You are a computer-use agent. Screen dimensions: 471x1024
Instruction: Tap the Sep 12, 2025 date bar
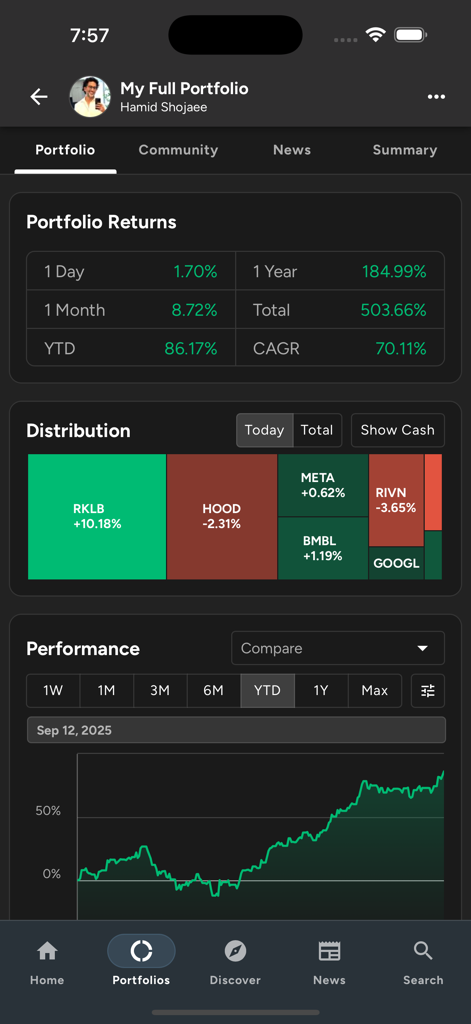pyautogui.click(x=236, y=730)
